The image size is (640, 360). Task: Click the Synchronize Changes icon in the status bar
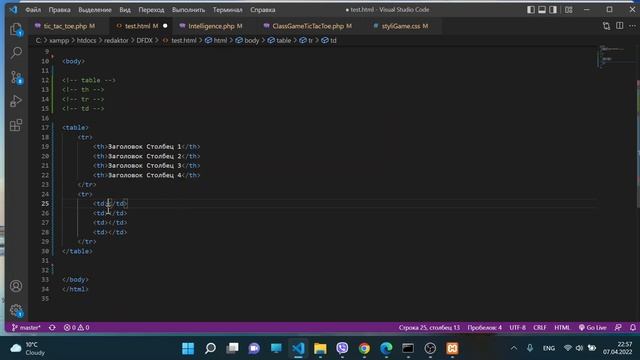tap(52, 328)
